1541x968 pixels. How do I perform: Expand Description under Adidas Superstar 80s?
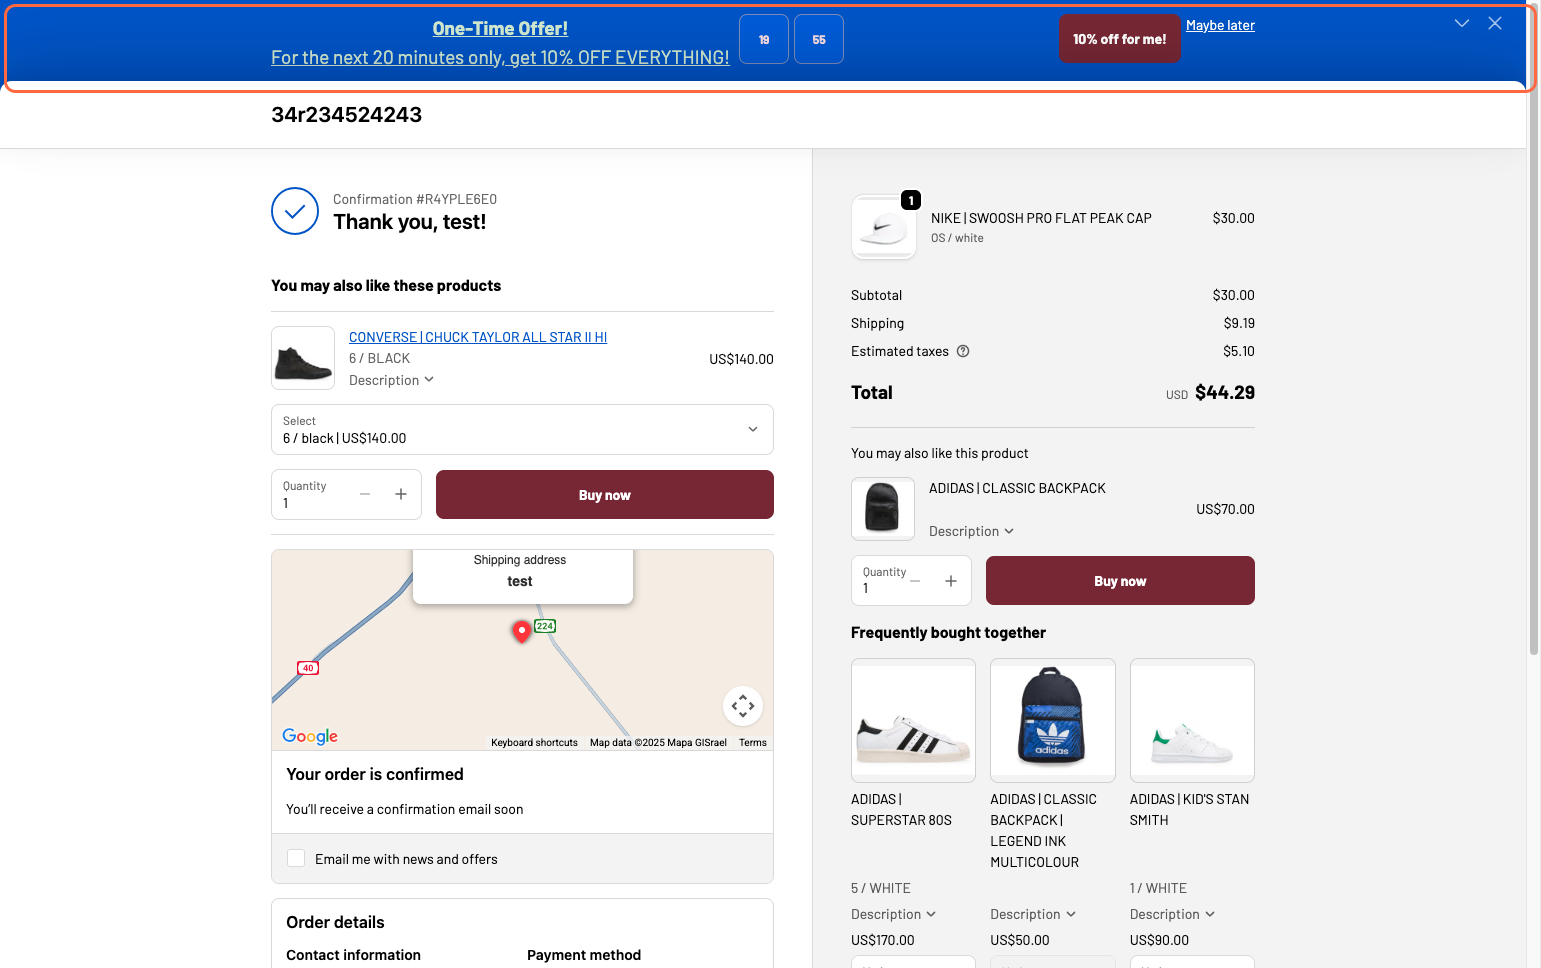pos(893,914)
